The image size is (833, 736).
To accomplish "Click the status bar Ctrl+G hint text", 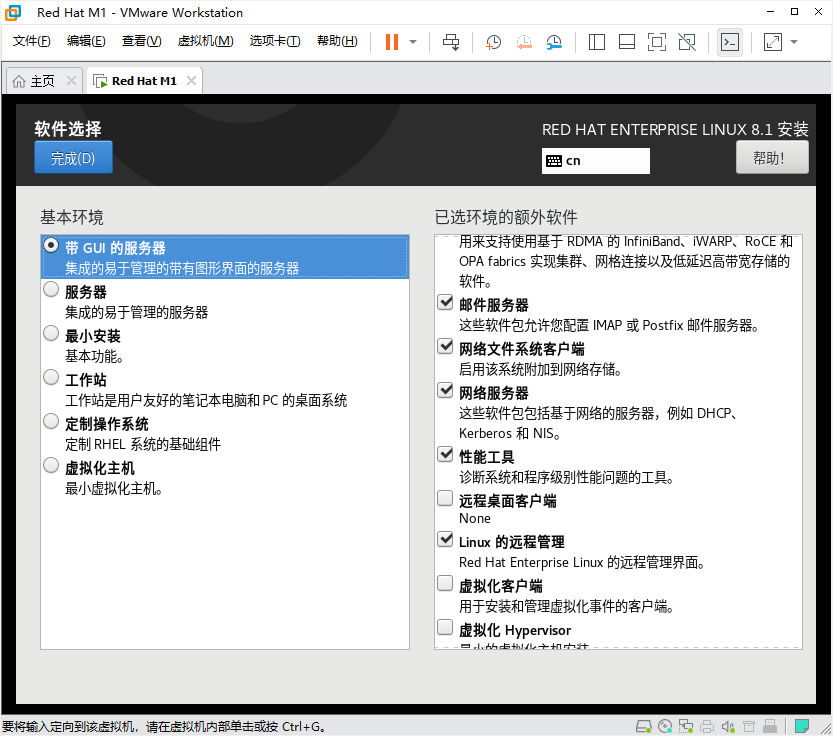I will point(164,726).
